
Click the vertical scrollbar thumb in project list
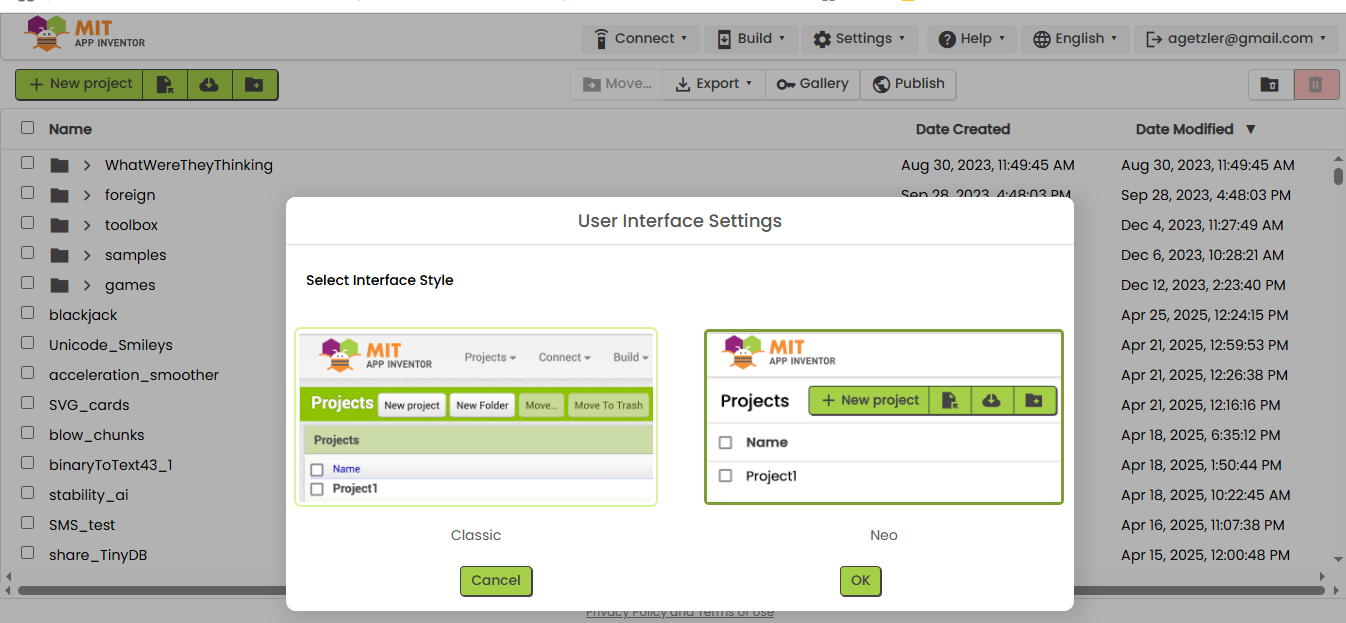pos(1339,177)
